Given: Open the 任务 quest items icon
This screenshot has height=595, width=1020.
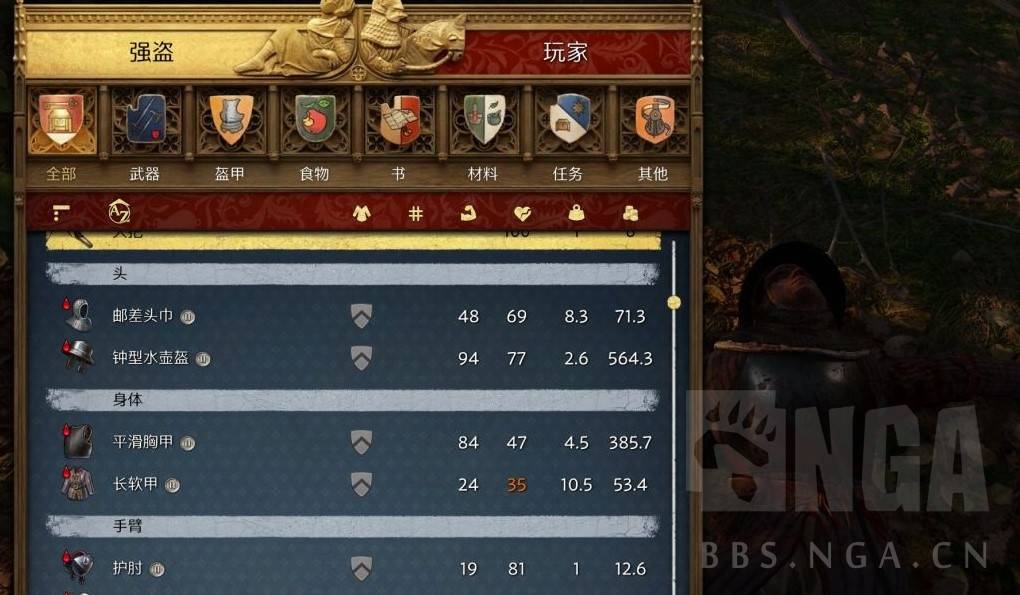Looking at the screenshot, I should (569, 120).
